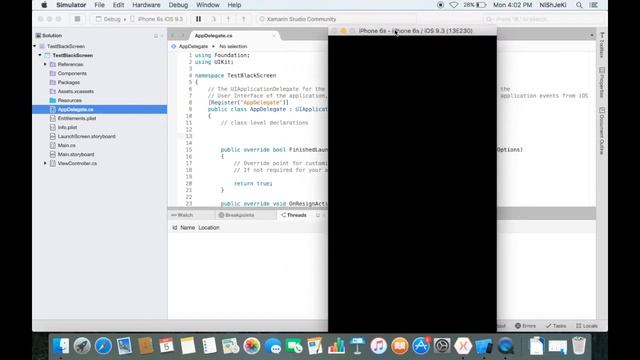Click the Stop button in Xamarin toolbar
The height and width of the screenshot is (360, 640).
pyautogui.click(x=77, y=19)
